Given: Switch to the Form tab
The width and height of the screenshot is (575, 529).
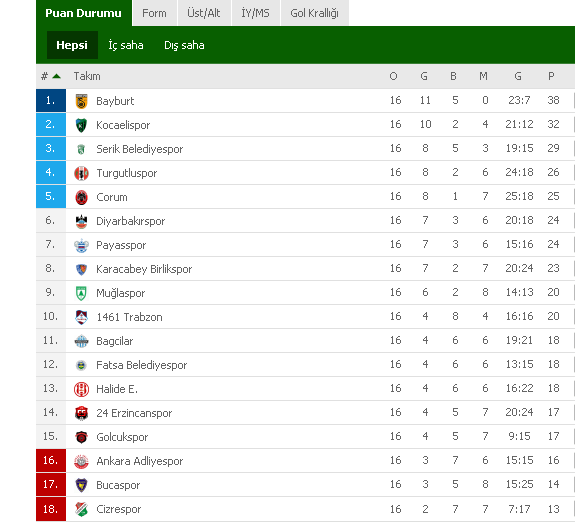Looking at the screenshot, I should click(154, 13).
